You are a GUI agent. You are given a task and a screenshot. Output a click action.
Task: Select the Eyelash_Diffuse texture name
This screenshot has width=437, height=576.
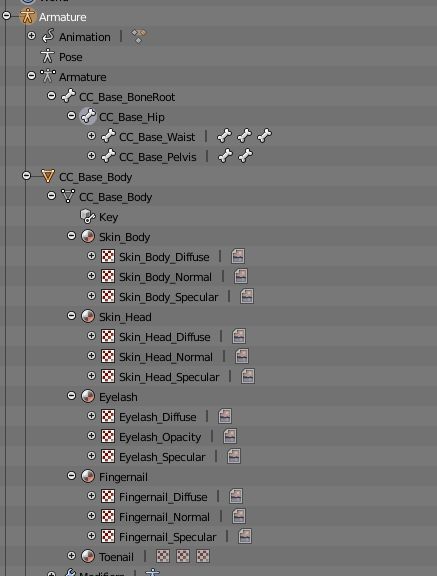click(158, 417)
